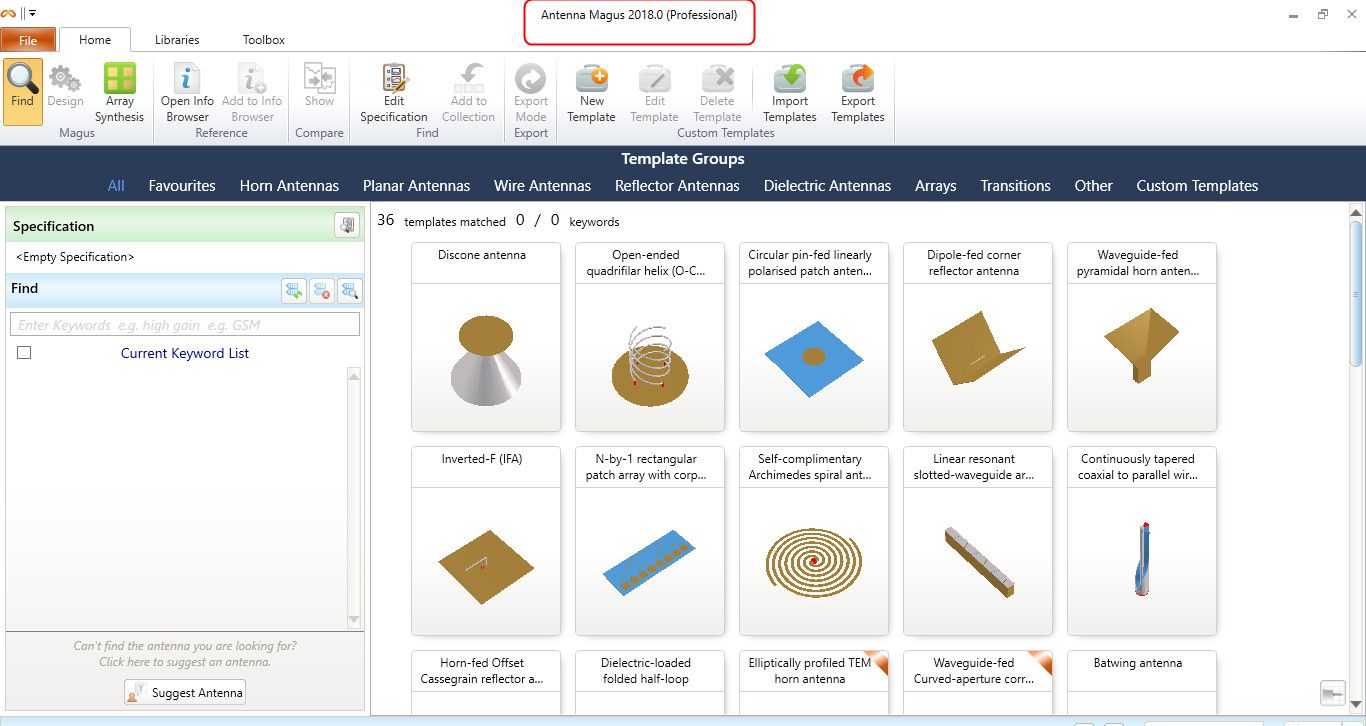Select Dipole-fed corner reflector antenna template

click(978, 337)
